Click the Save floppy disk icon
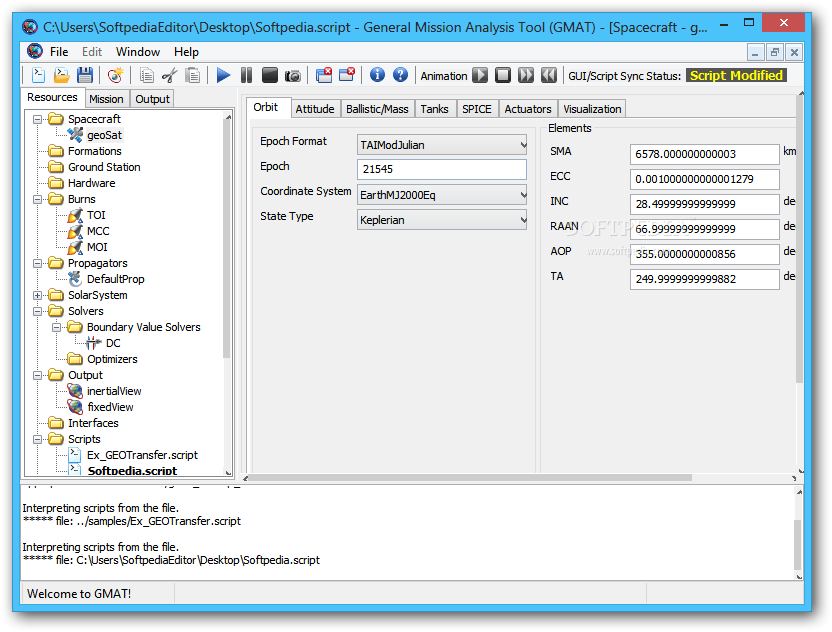 pos(85,75)
